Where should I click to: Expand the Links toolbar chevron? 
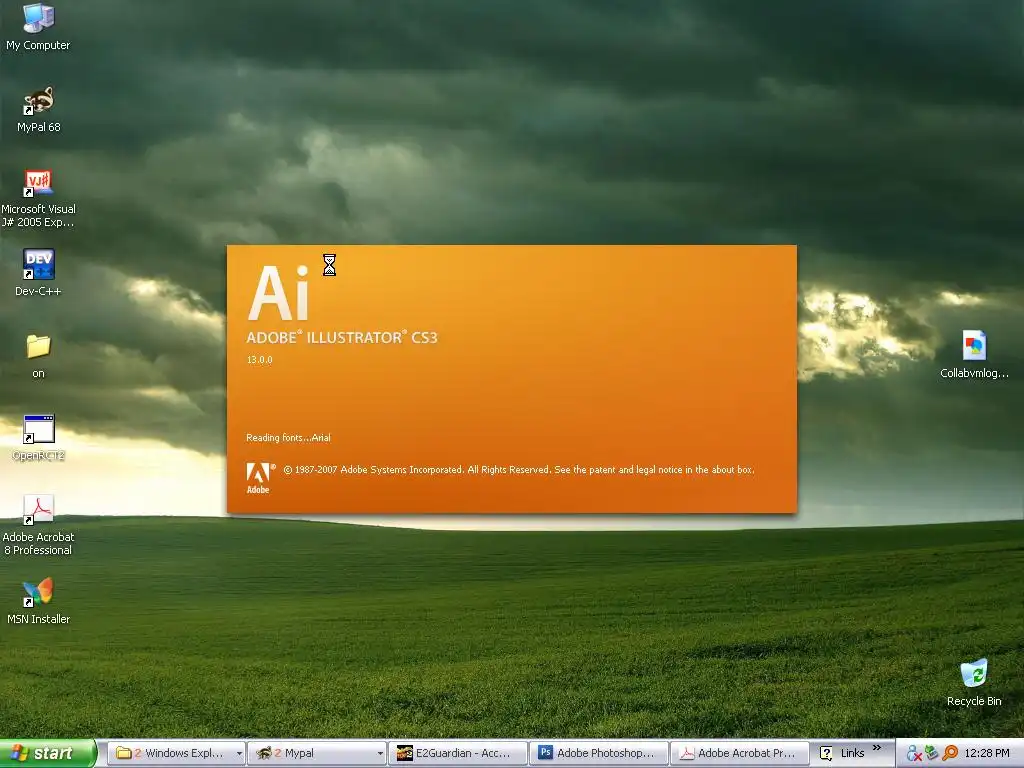(x=877, y=748)
